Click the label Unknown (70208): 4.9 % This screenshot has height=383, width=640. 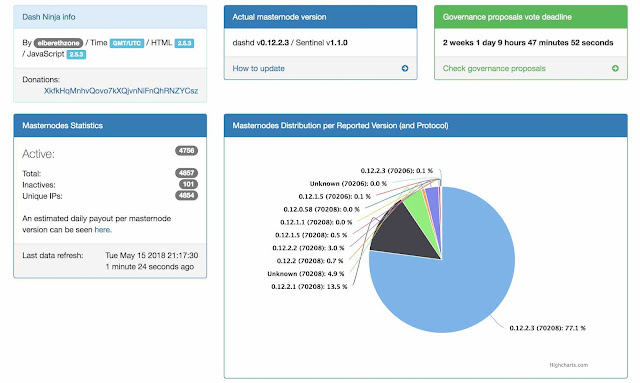(306, 274)
